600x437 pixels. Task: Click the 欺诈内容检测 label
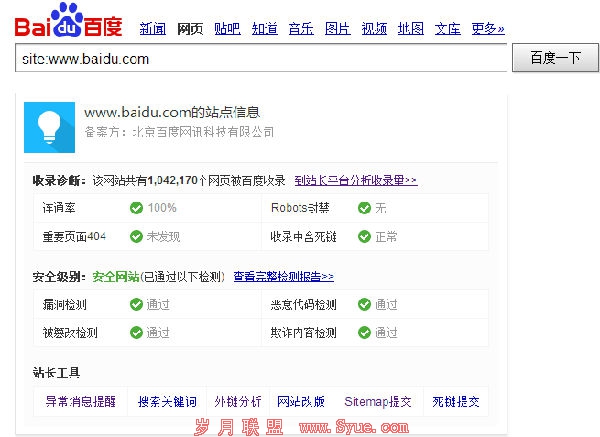(x=303, y=333)
